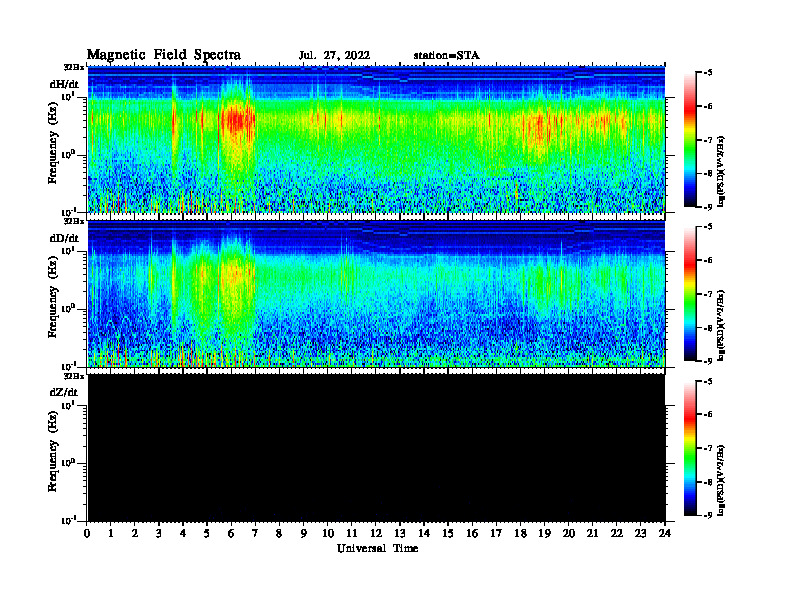
Task: Click the hour '18' tick label
Action: [520, 534]
